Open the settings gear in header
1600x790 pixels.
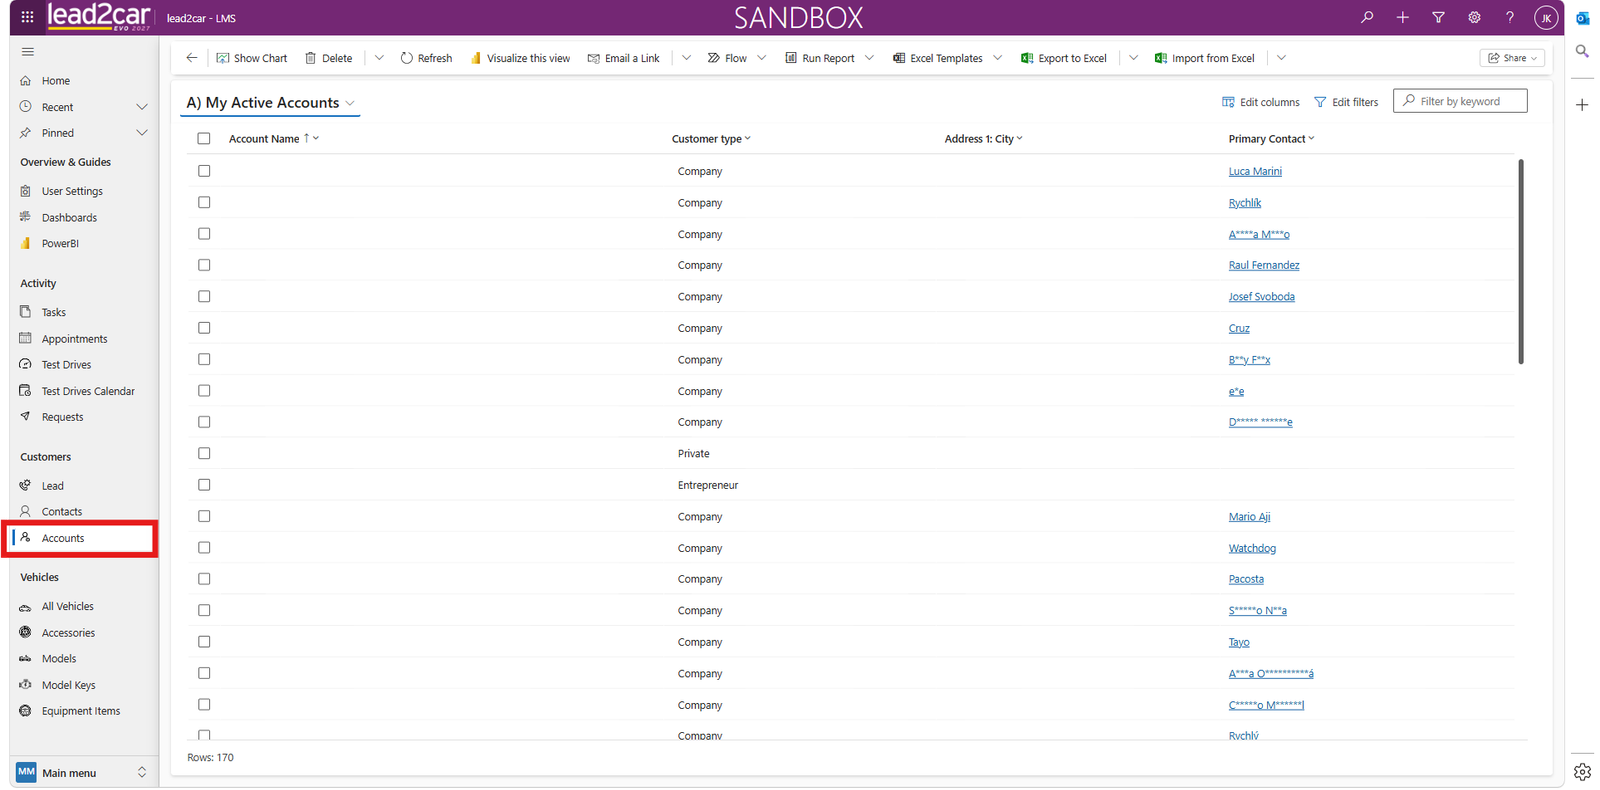tap(1474, 17)
